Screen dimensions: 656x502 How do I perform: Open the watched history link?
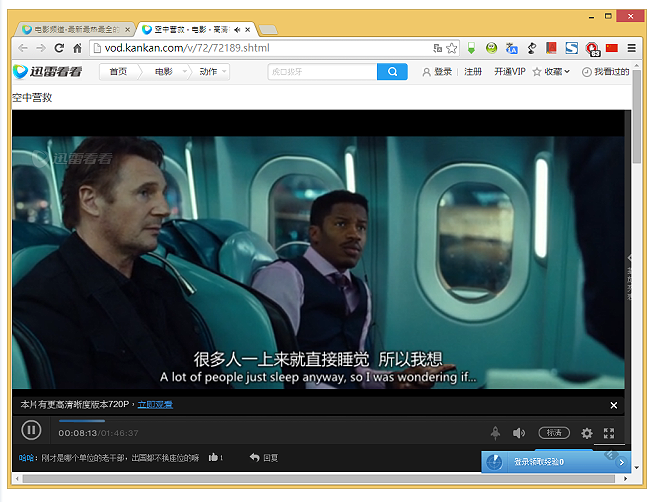tap(606, 72)
